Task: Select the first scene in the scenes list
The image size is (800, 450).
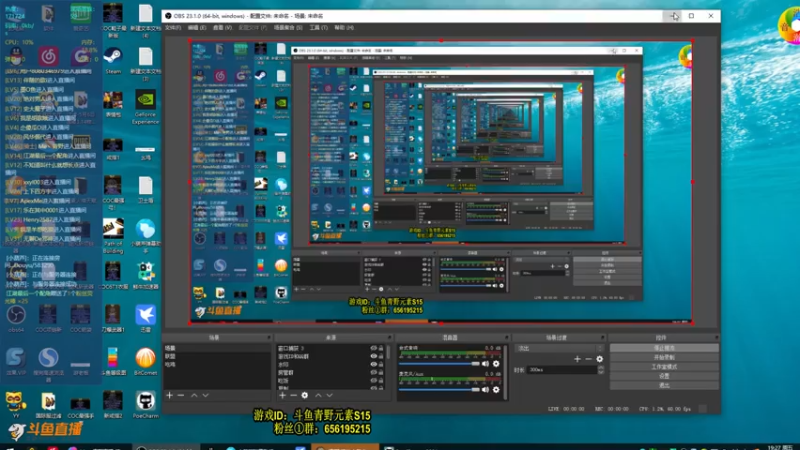Action: [217, 348]
